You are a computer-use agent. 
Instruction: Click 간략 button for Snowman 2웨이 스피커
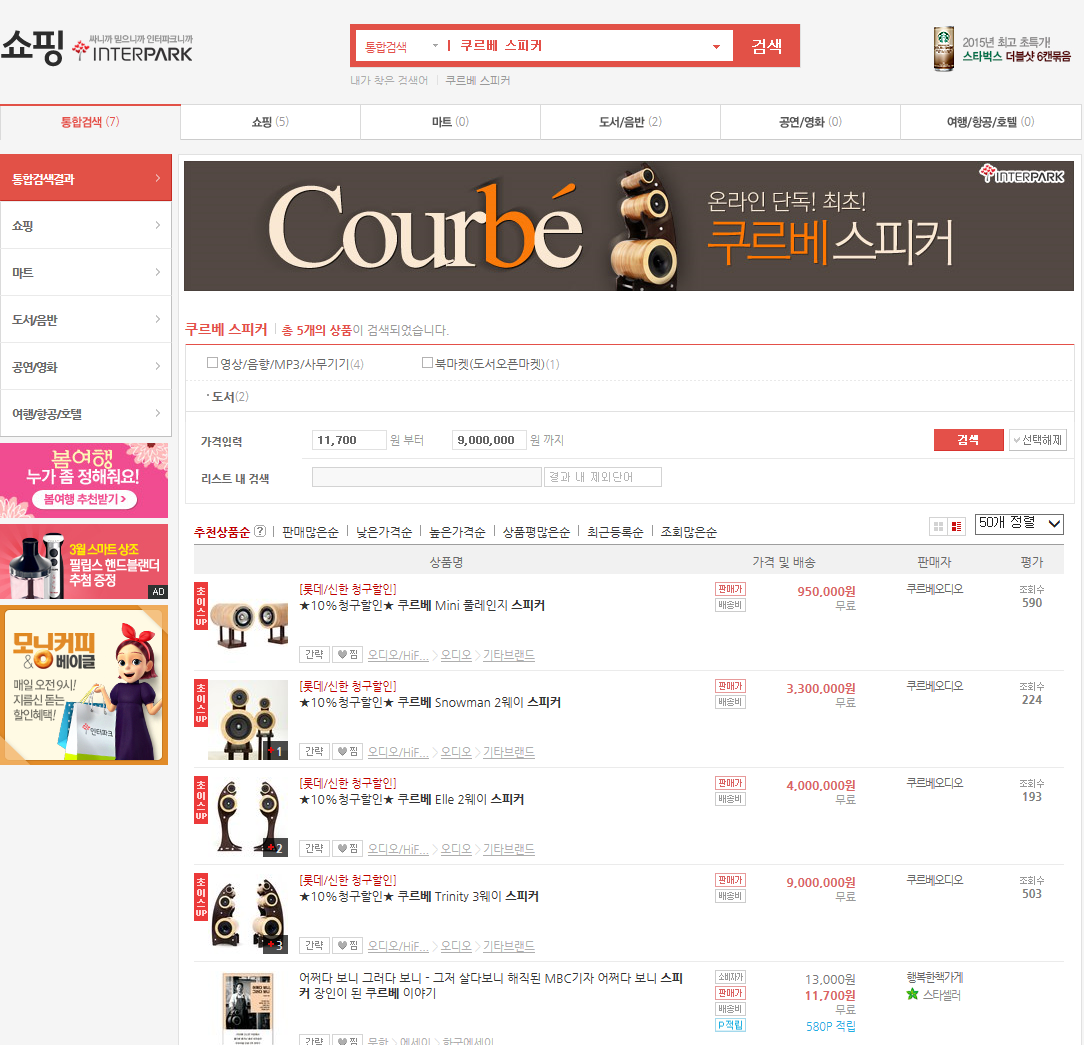point(314,751)
